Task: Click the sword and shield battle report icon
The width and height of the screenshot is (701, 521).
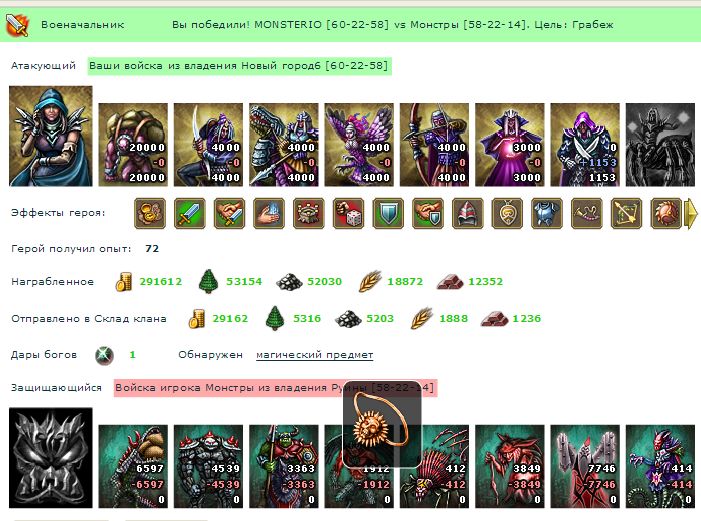Action: coord(17,25)
